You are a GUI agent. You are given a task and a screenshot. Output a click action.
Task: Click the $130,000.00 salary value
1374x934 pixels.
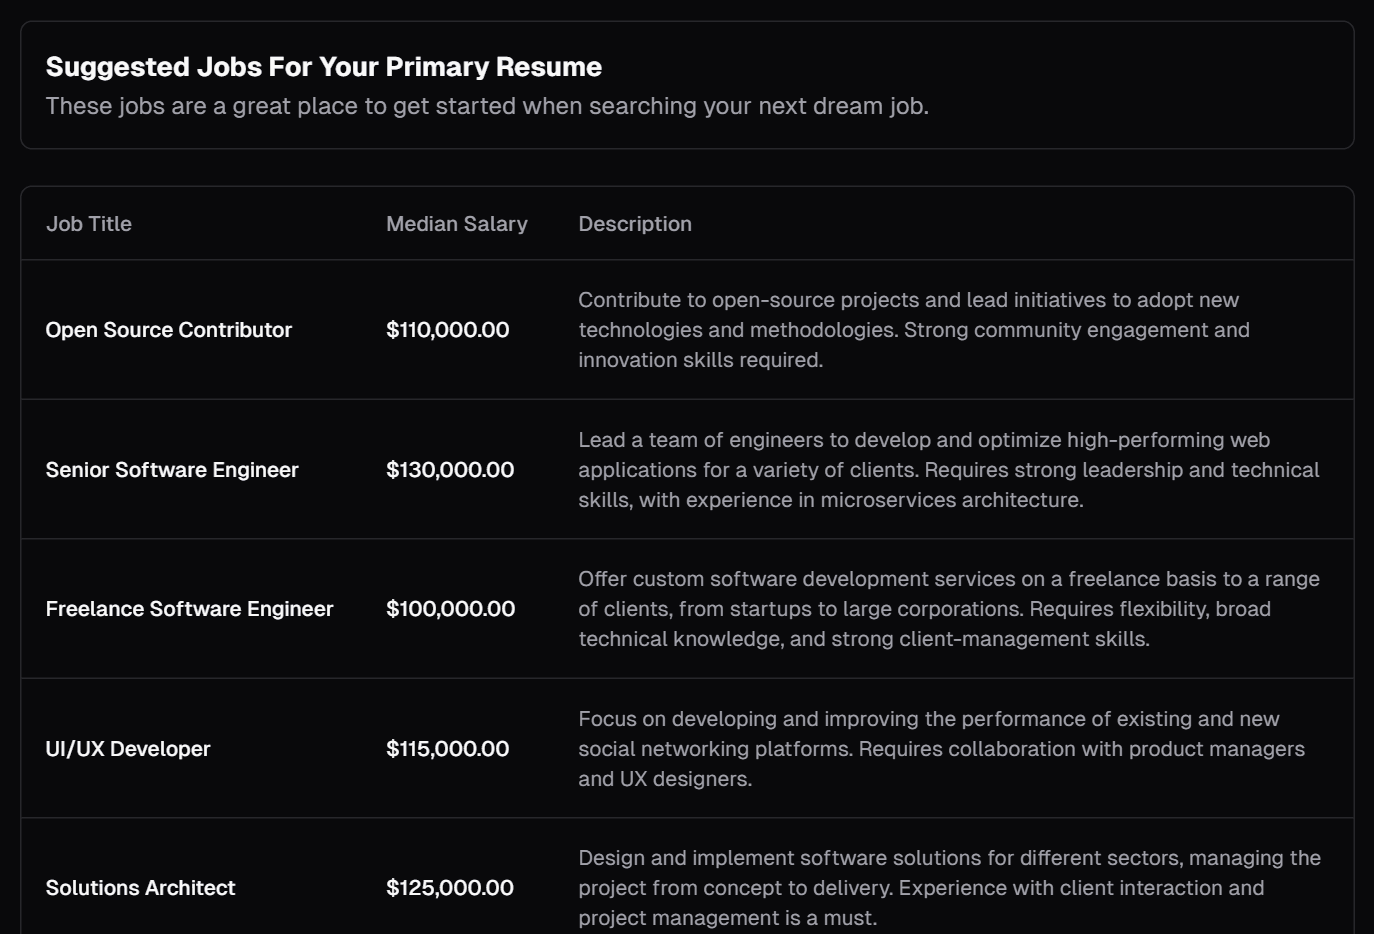(450, 470)
